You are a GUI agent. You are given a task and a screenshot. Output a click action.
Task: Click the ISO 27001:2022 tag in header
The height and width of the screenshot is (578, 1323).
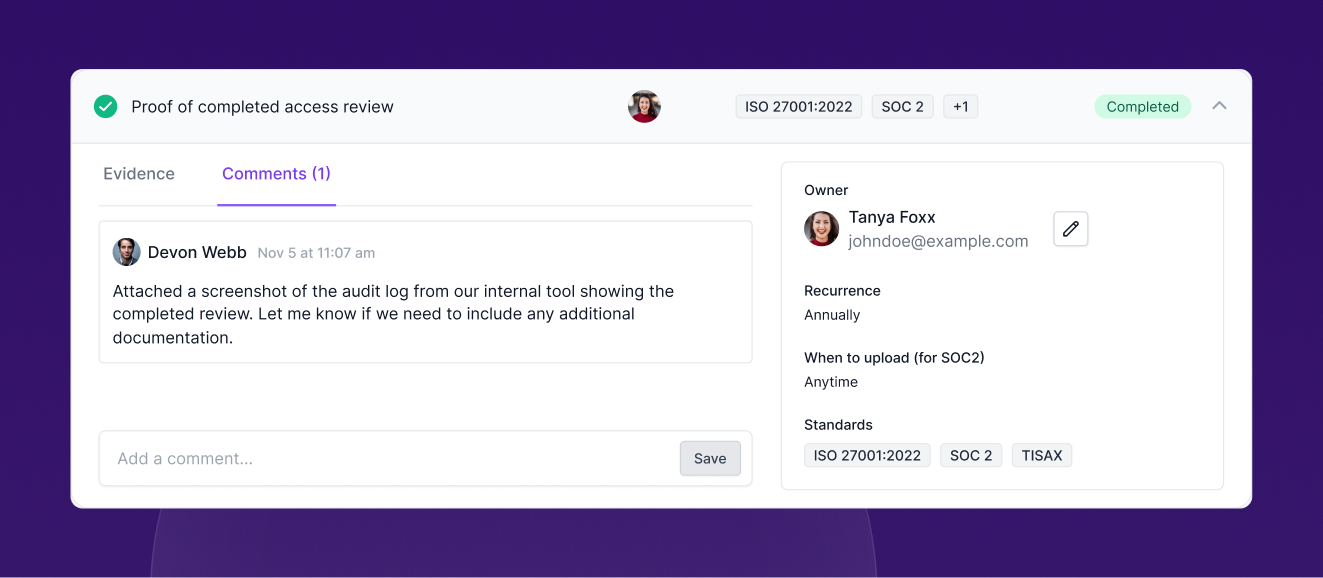(799, 107)
